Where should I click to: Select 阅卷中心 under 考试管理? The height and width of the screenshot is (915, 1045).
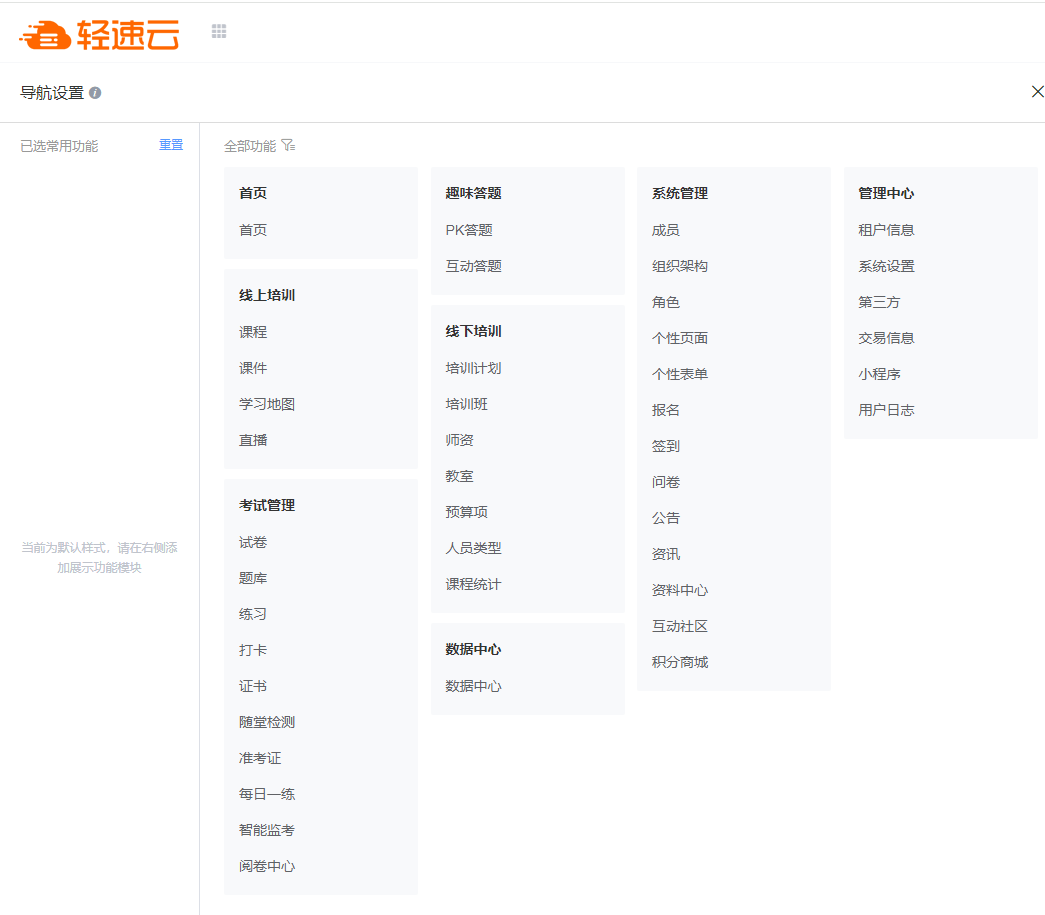click(267, 866)
